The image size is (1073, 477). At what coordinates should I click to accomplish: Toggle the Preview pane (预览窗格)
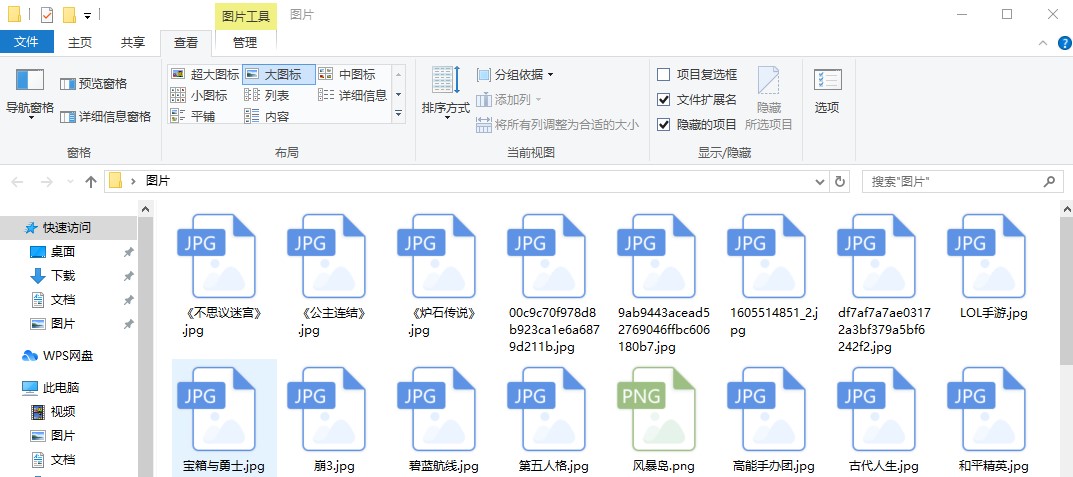click(x=94, y=83)
